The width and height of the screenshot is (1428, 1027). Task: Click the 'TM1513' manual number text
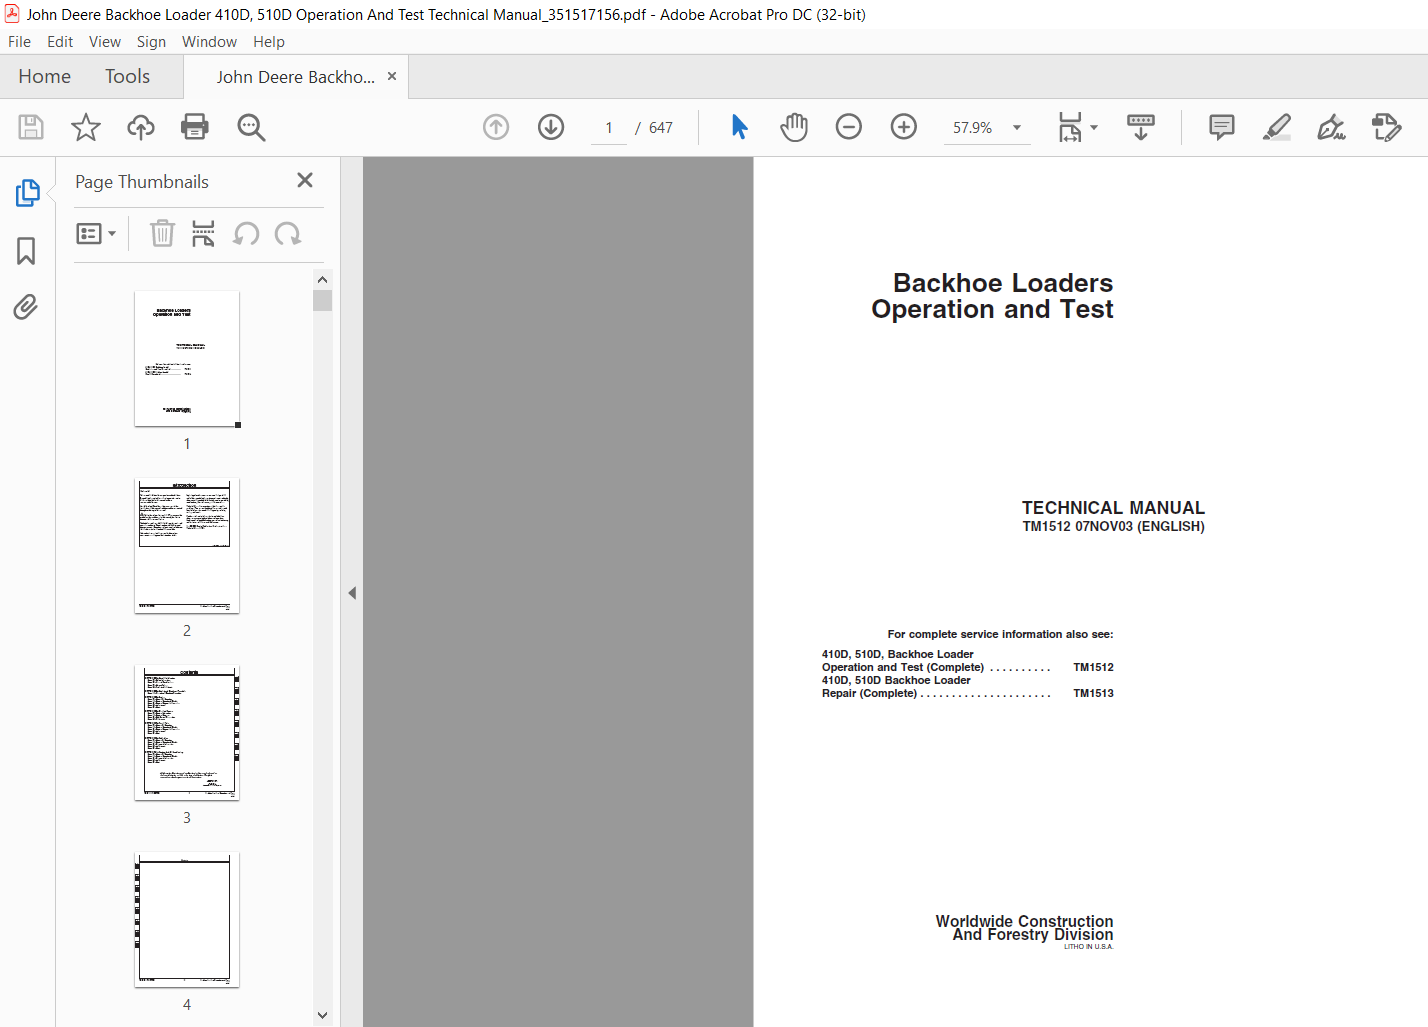pos(1093,693)
